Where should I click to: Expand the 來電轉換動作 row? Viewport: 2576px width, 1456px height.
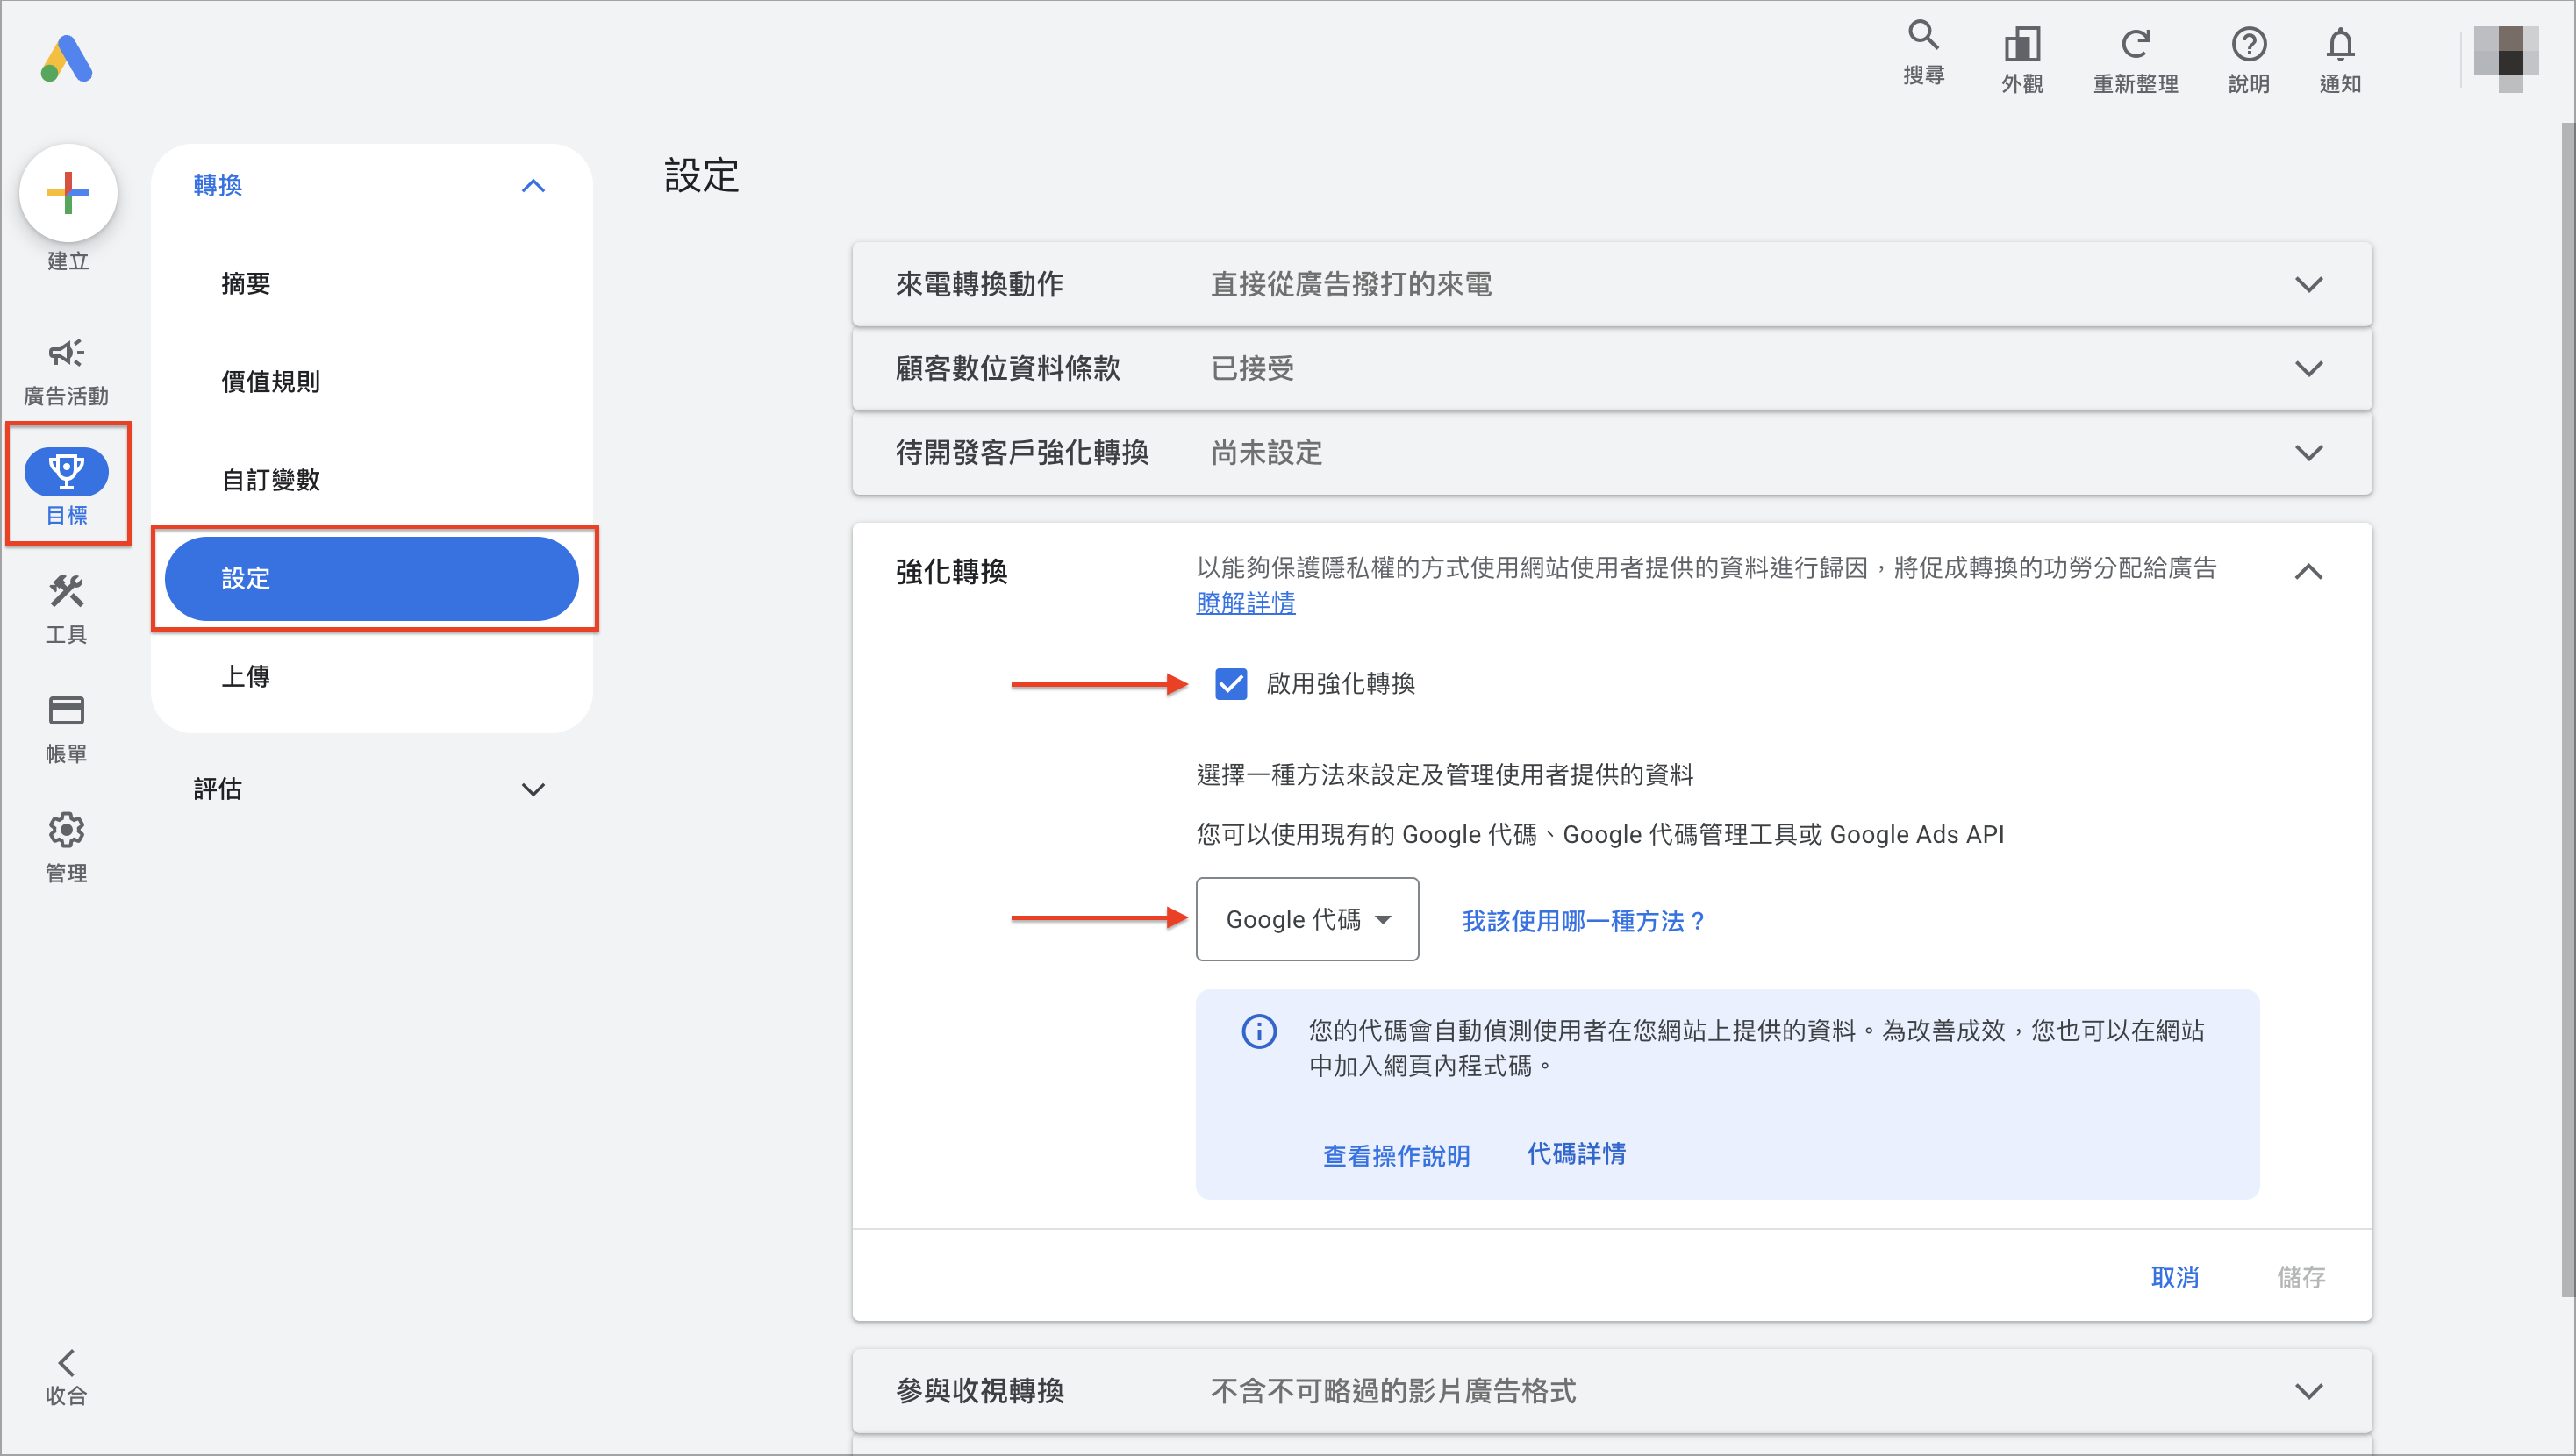[x=1612, y=284]
